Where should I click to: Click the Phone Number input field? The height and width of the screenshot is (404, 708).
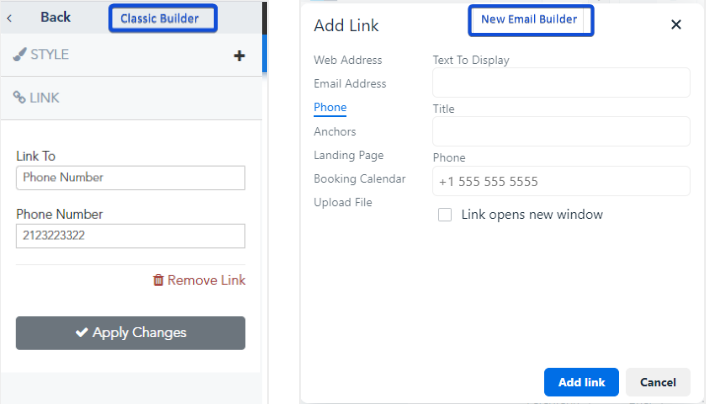point(130,236)
